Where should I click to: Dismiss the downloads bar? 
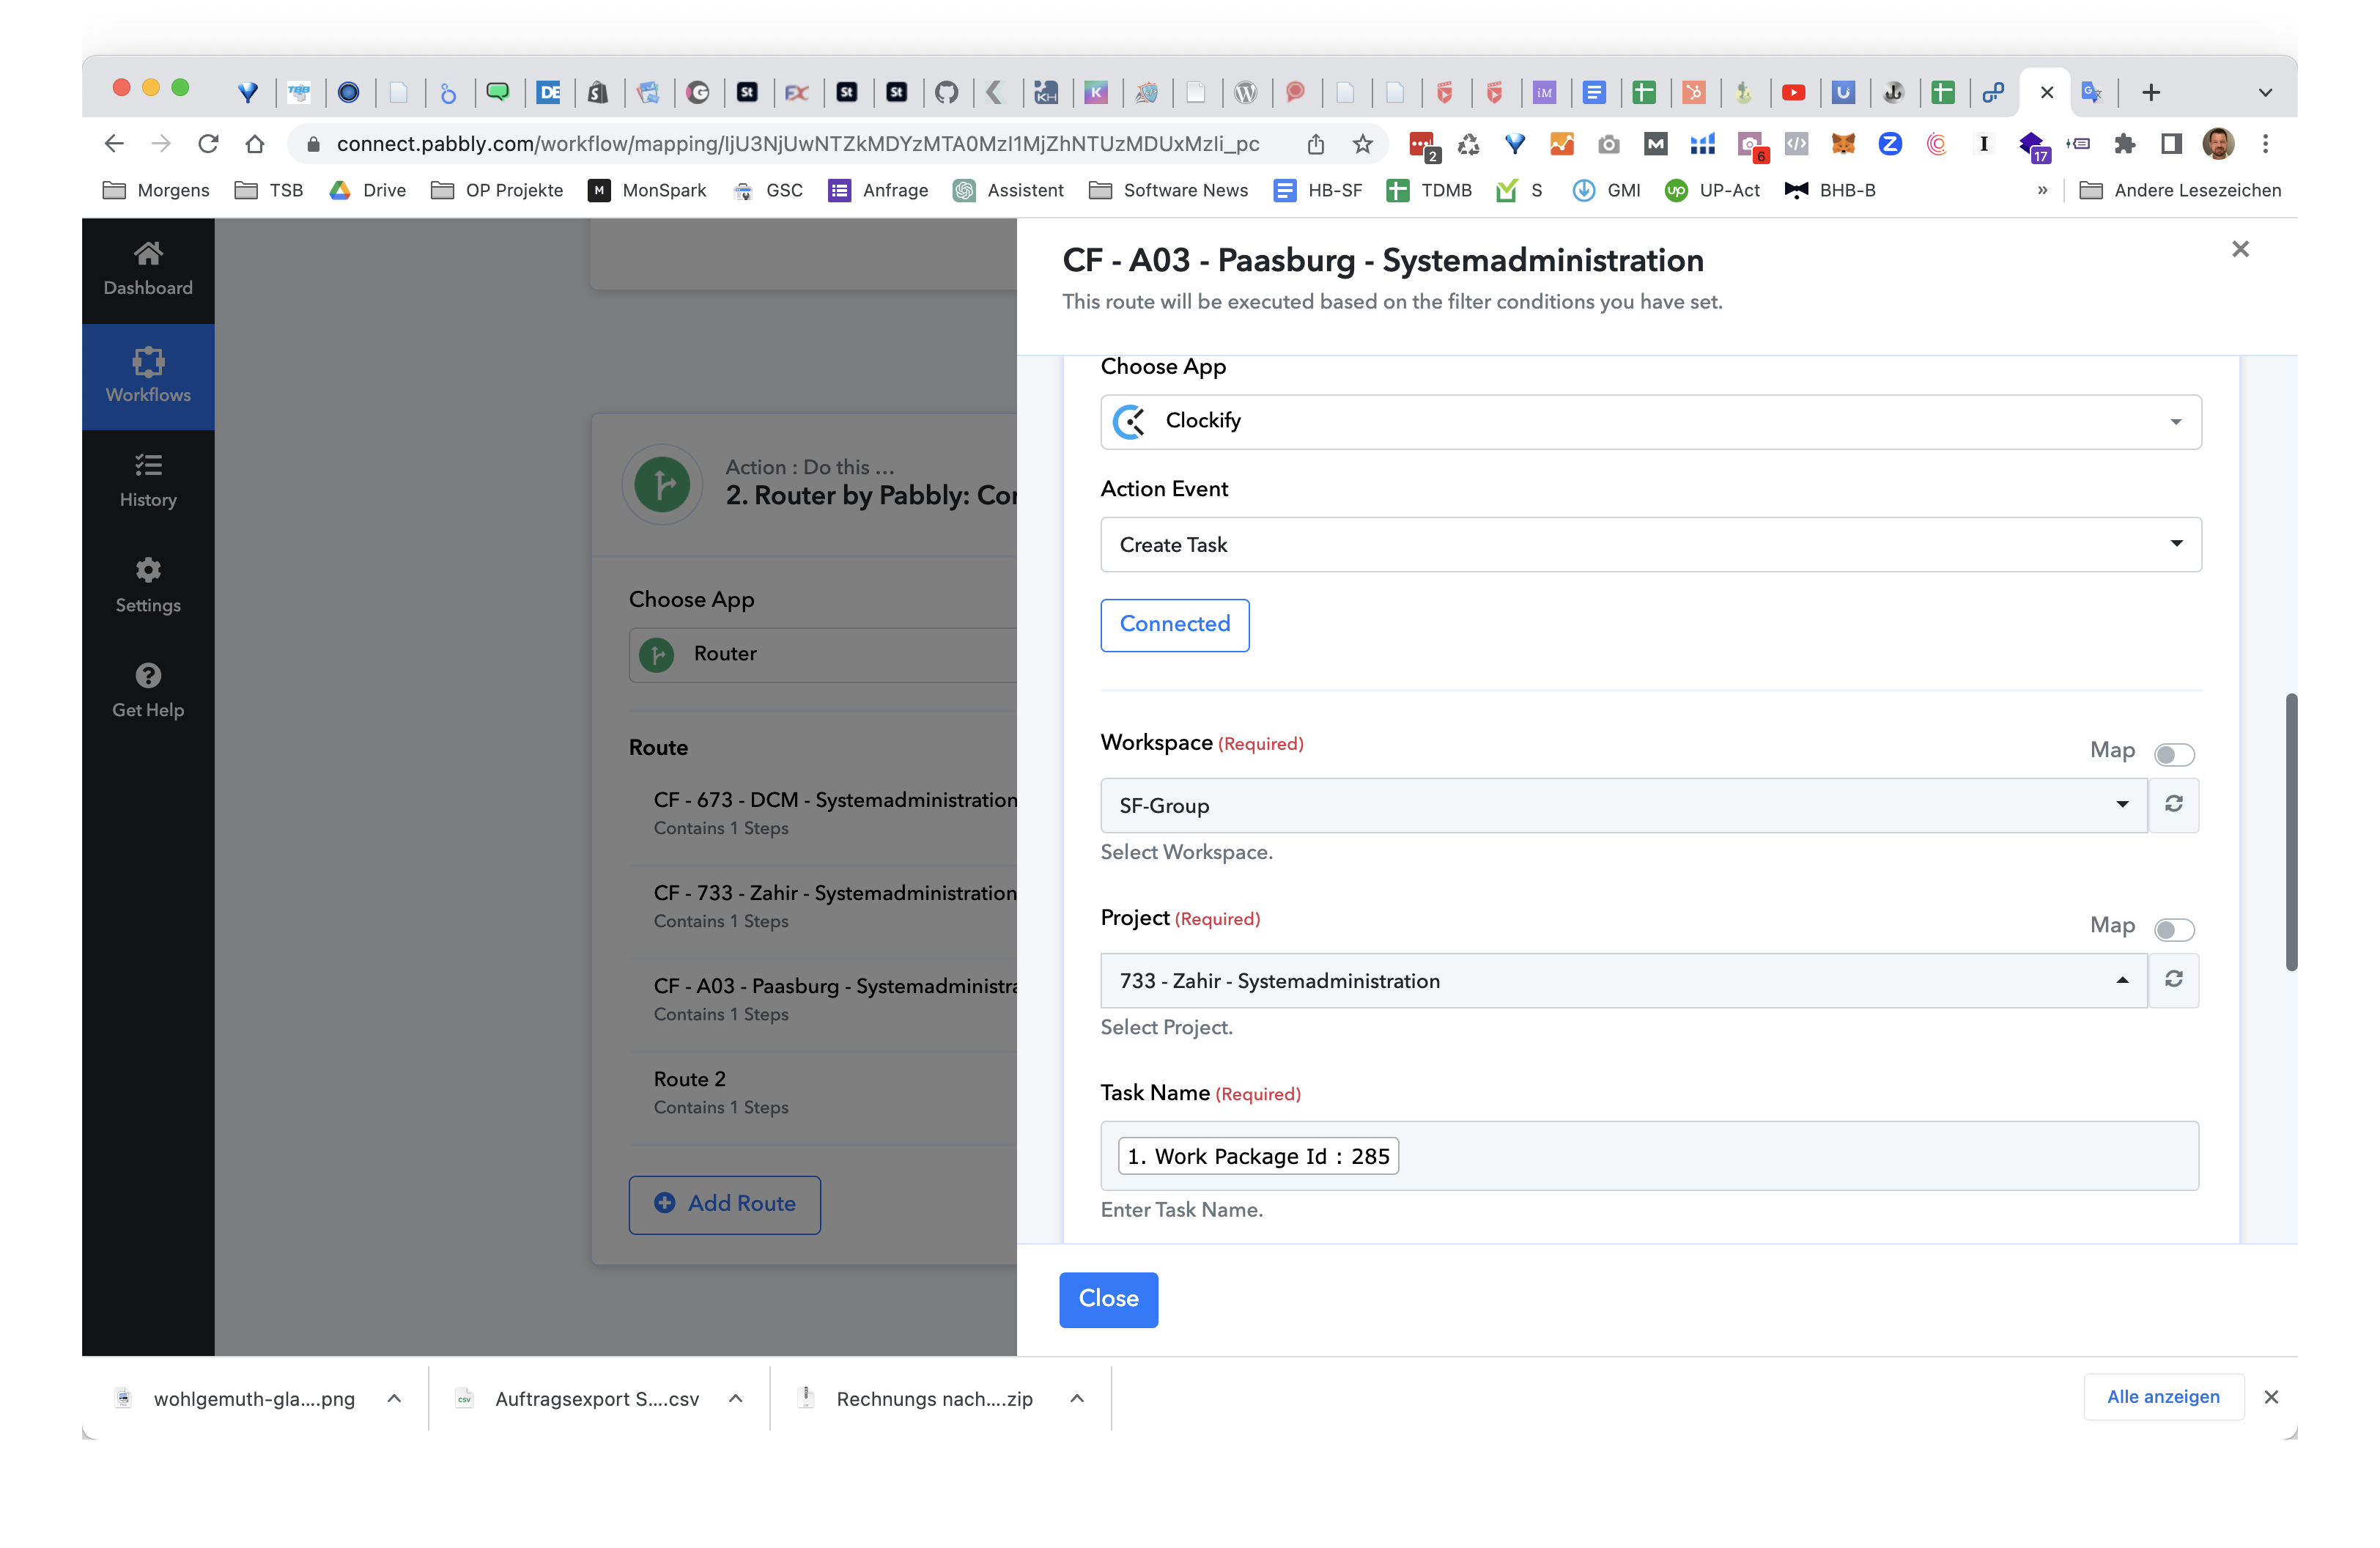(x=2271, y=1397)
